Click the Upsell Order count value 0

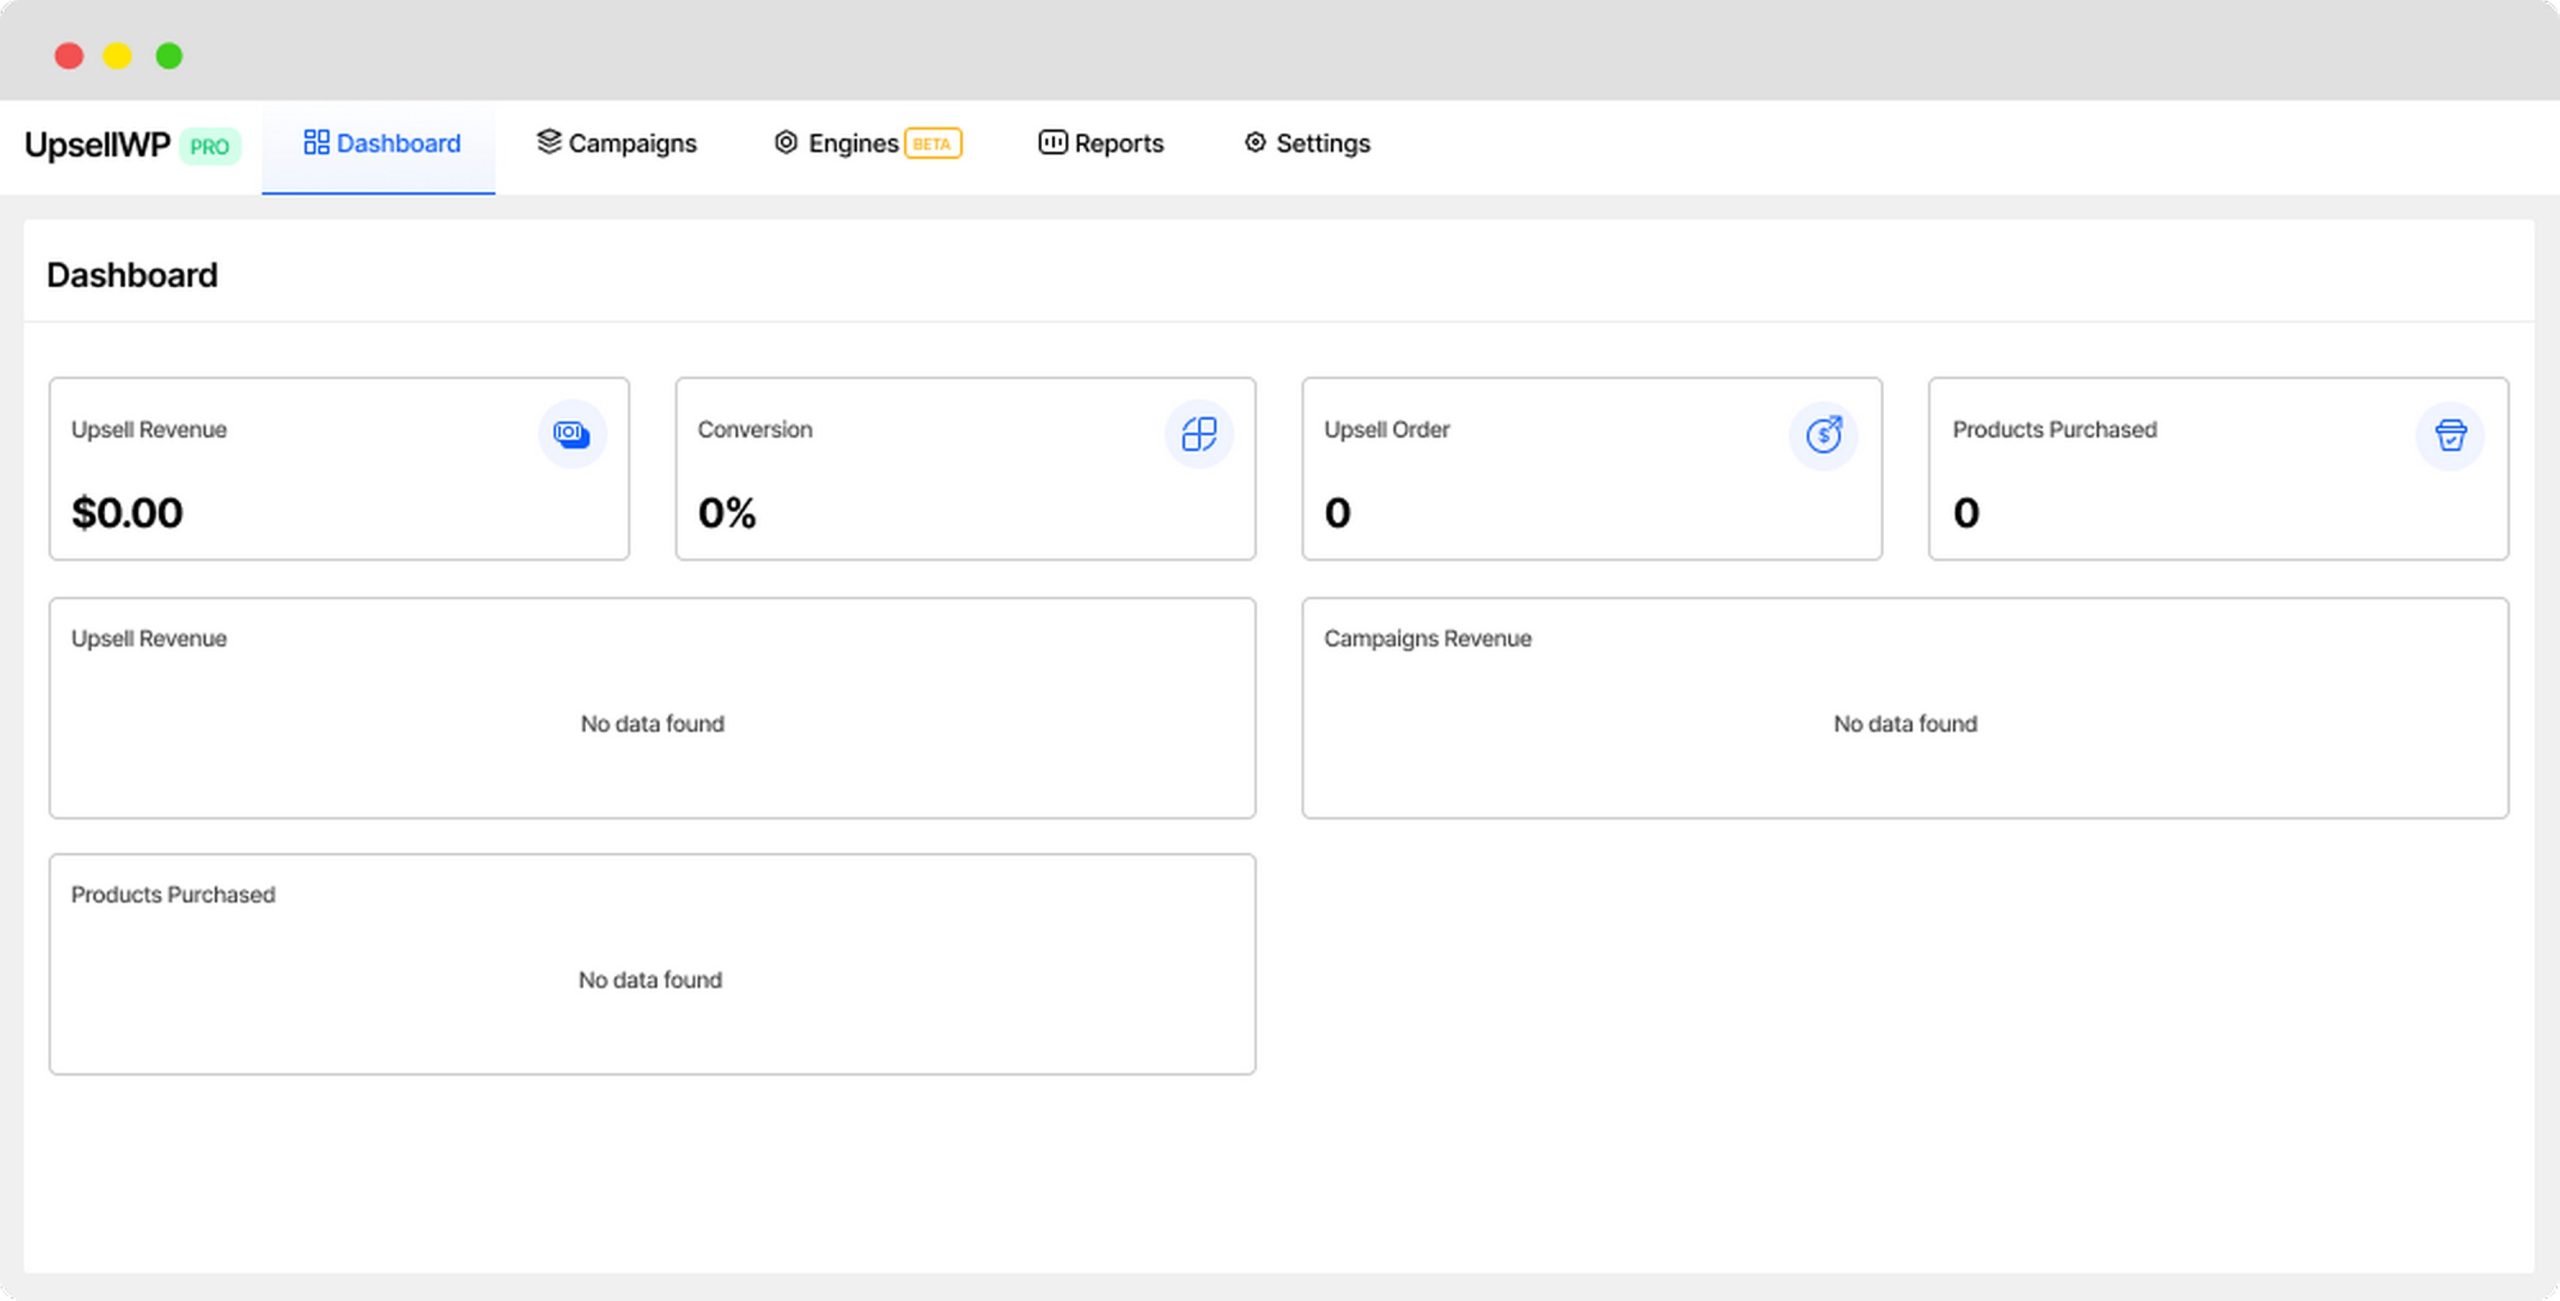pyautogui.click(x=1337, y=513)
